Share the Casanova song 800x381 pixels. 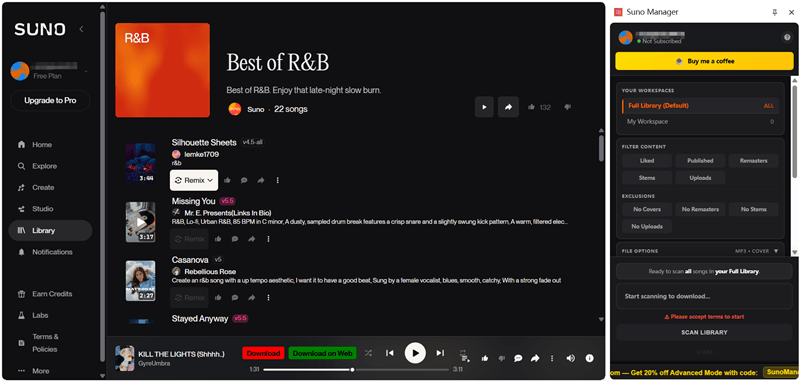252,297
